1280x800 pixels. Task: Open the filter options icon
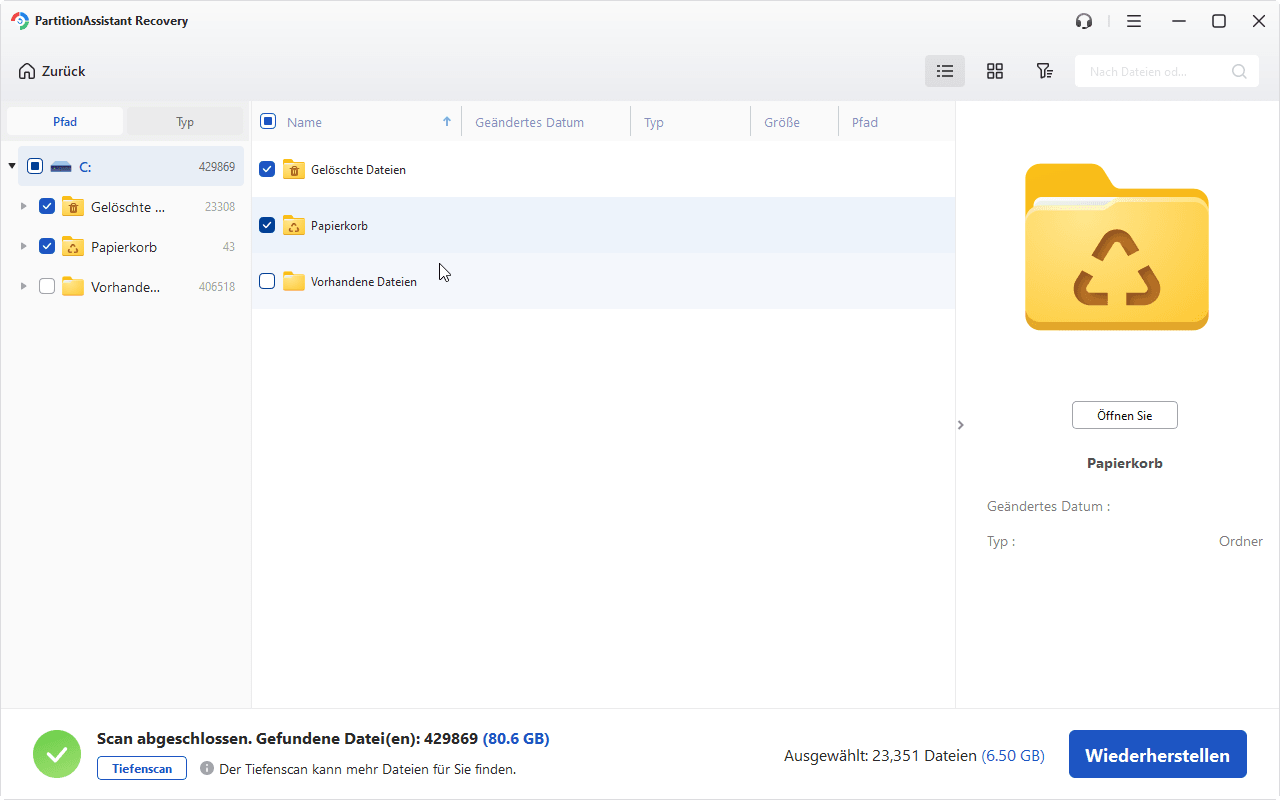tap(1044, 71)
